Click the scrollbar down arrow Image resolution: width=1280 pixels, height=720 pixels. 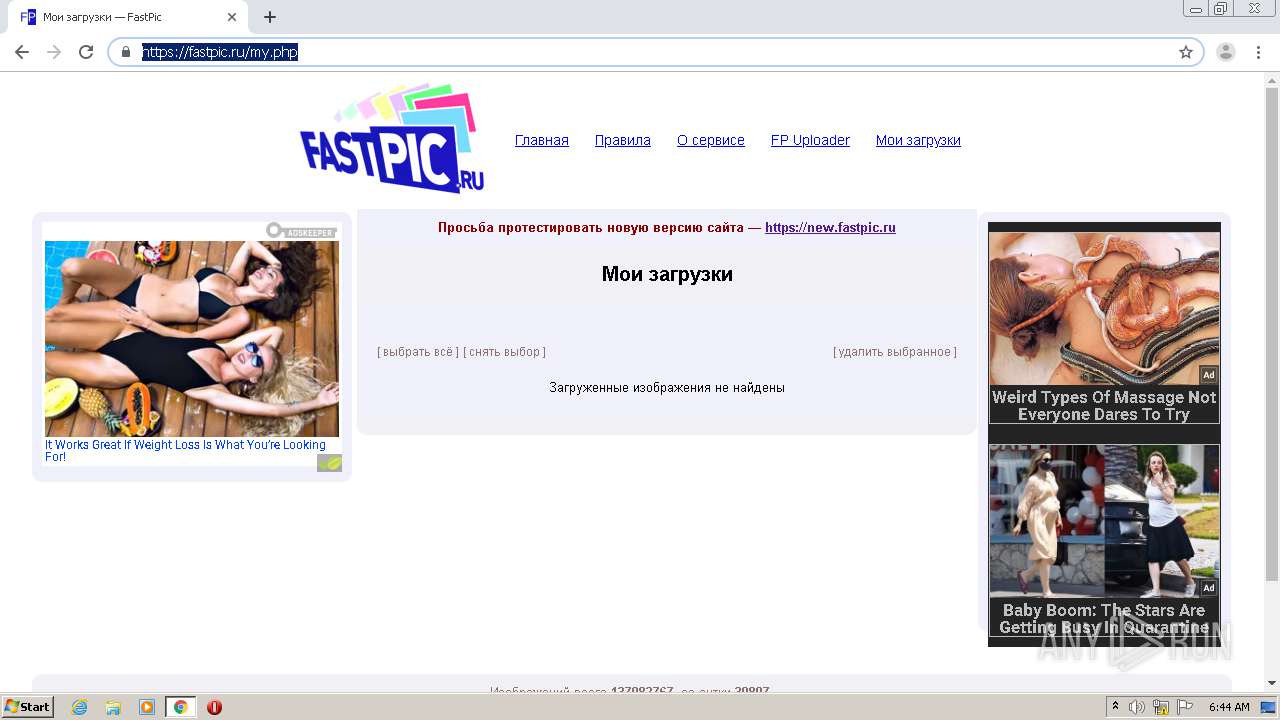click(1272, 683)
